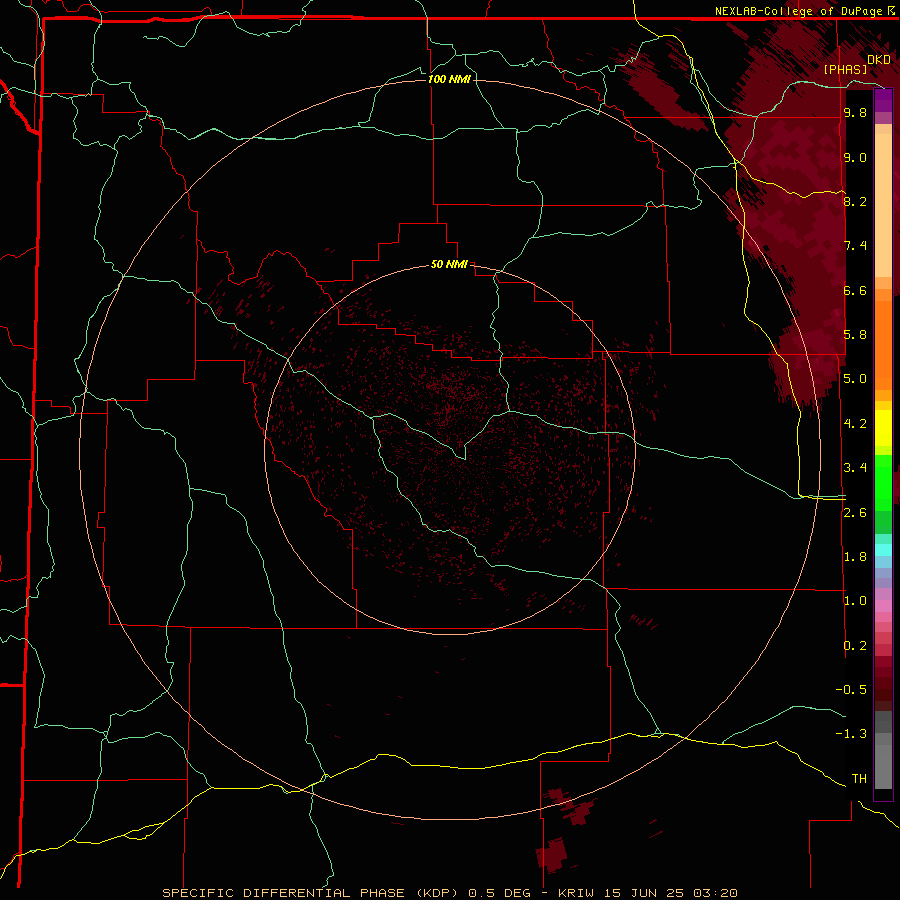Click the DKD unit label above legend

(879, 60)
